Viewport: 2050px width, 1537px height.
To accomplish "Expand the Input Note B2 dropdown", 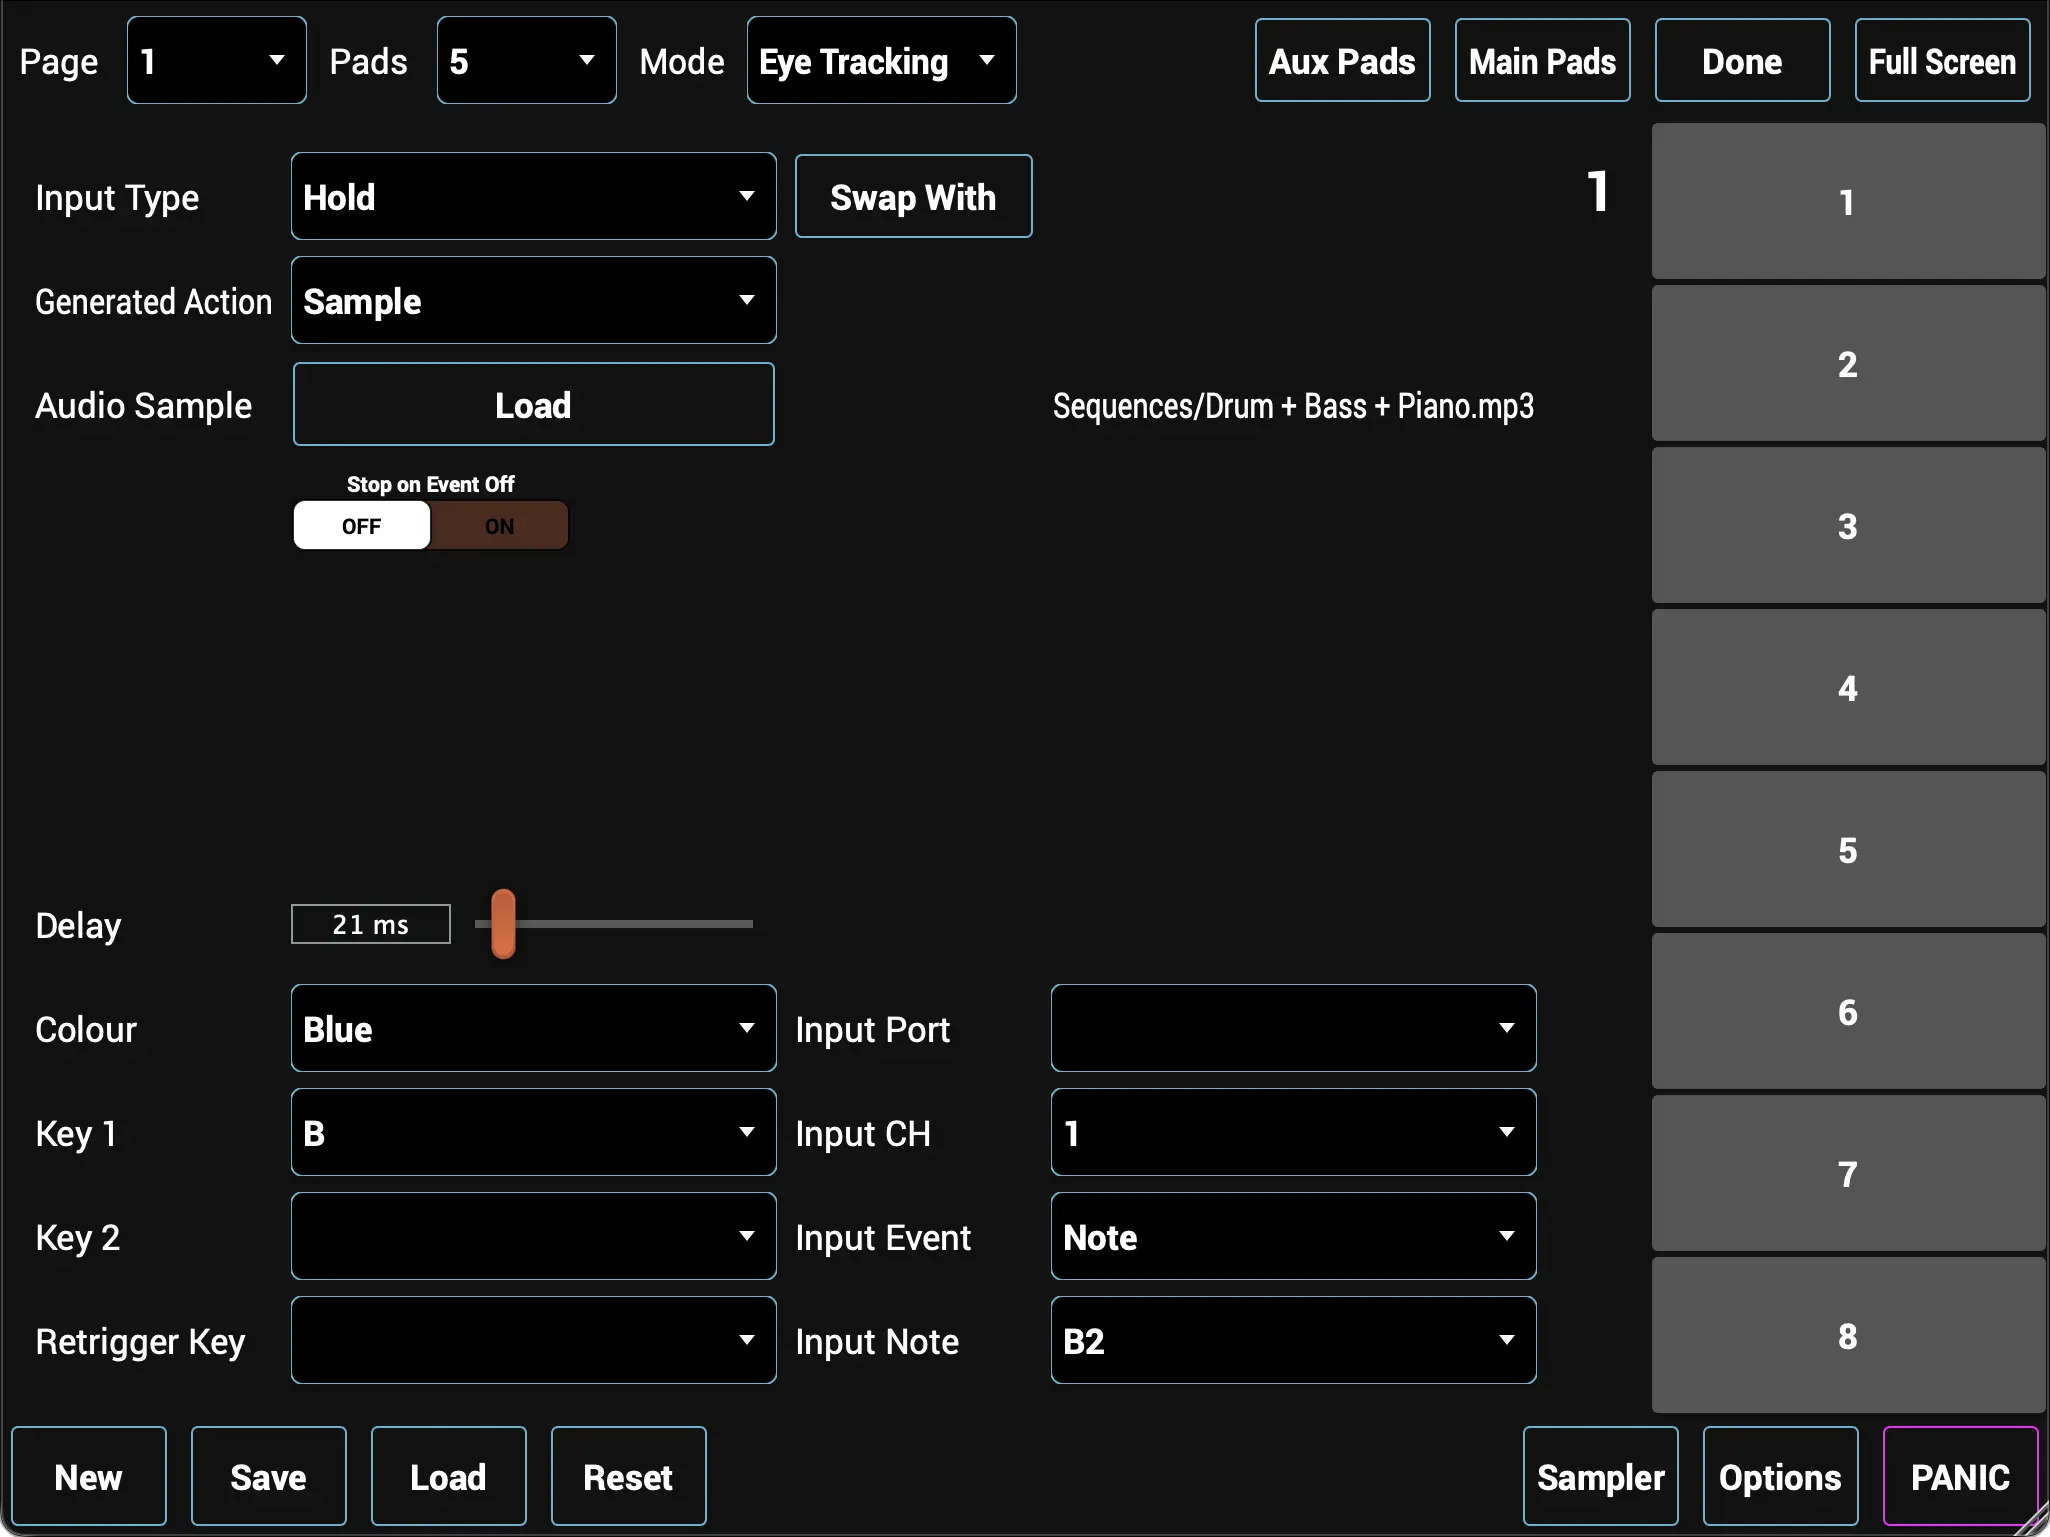I will pyautogui.click(x=1292, y=1341).
